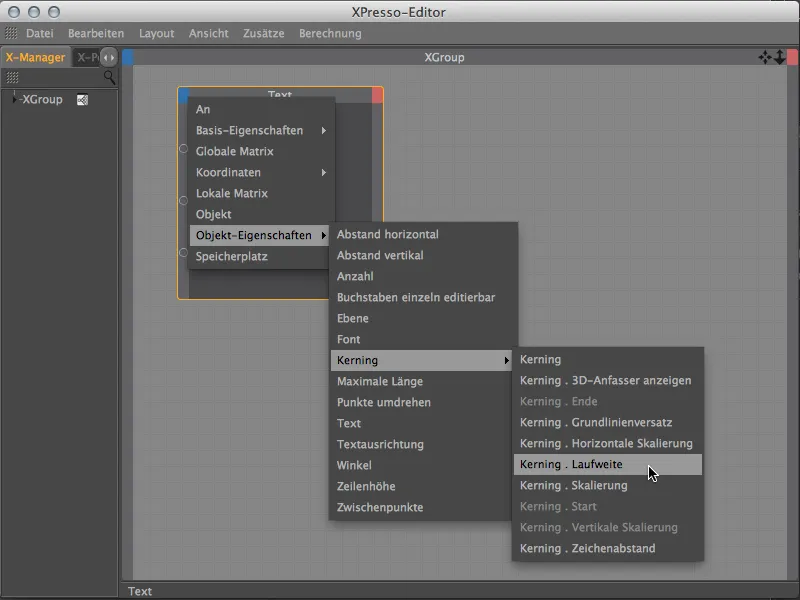Screen dimensions: 800x600
Task: Select Kerning . 3D-Anfasser anzeigen
Action: tap(608, 380)
